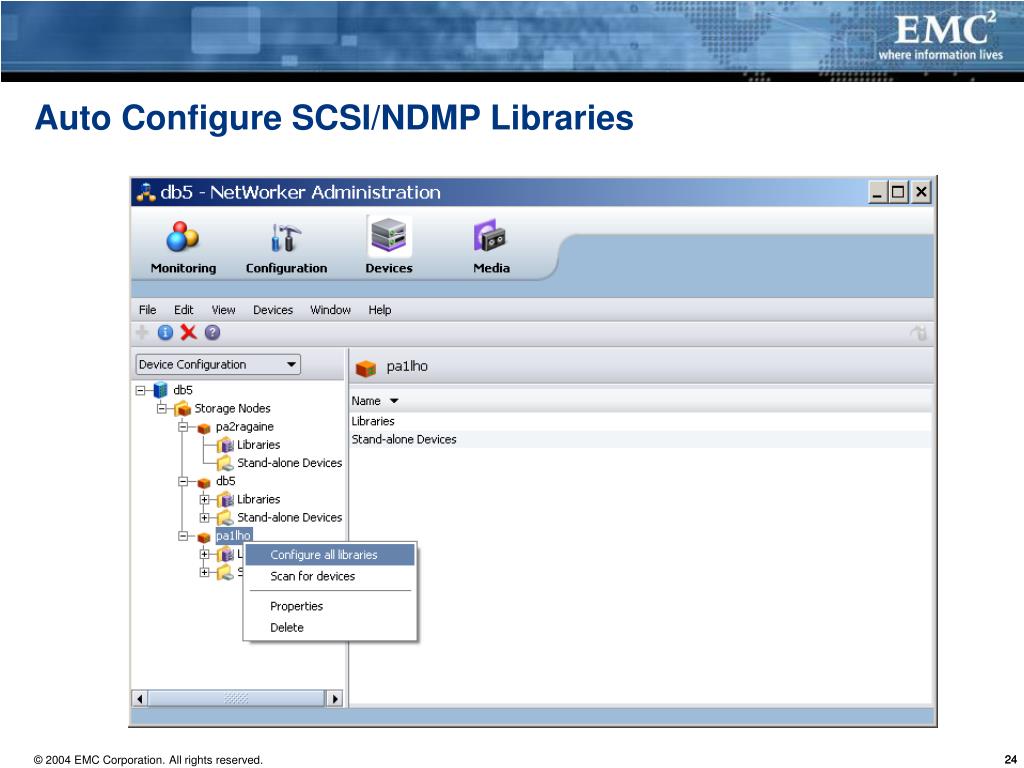
Task: Expand the libraries node under pa1lho
Action: point(205,554)
